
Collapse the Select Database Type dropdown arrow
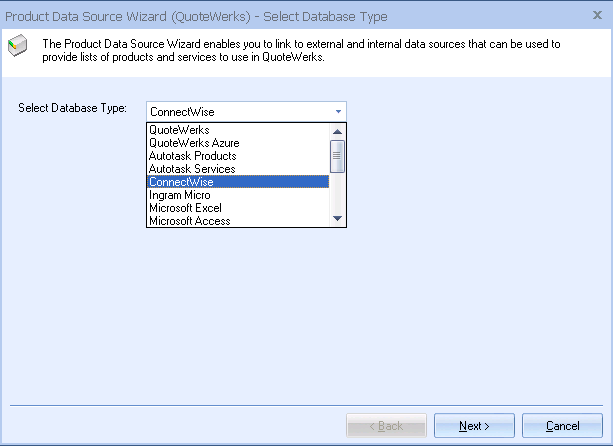[x=338, y=111]
